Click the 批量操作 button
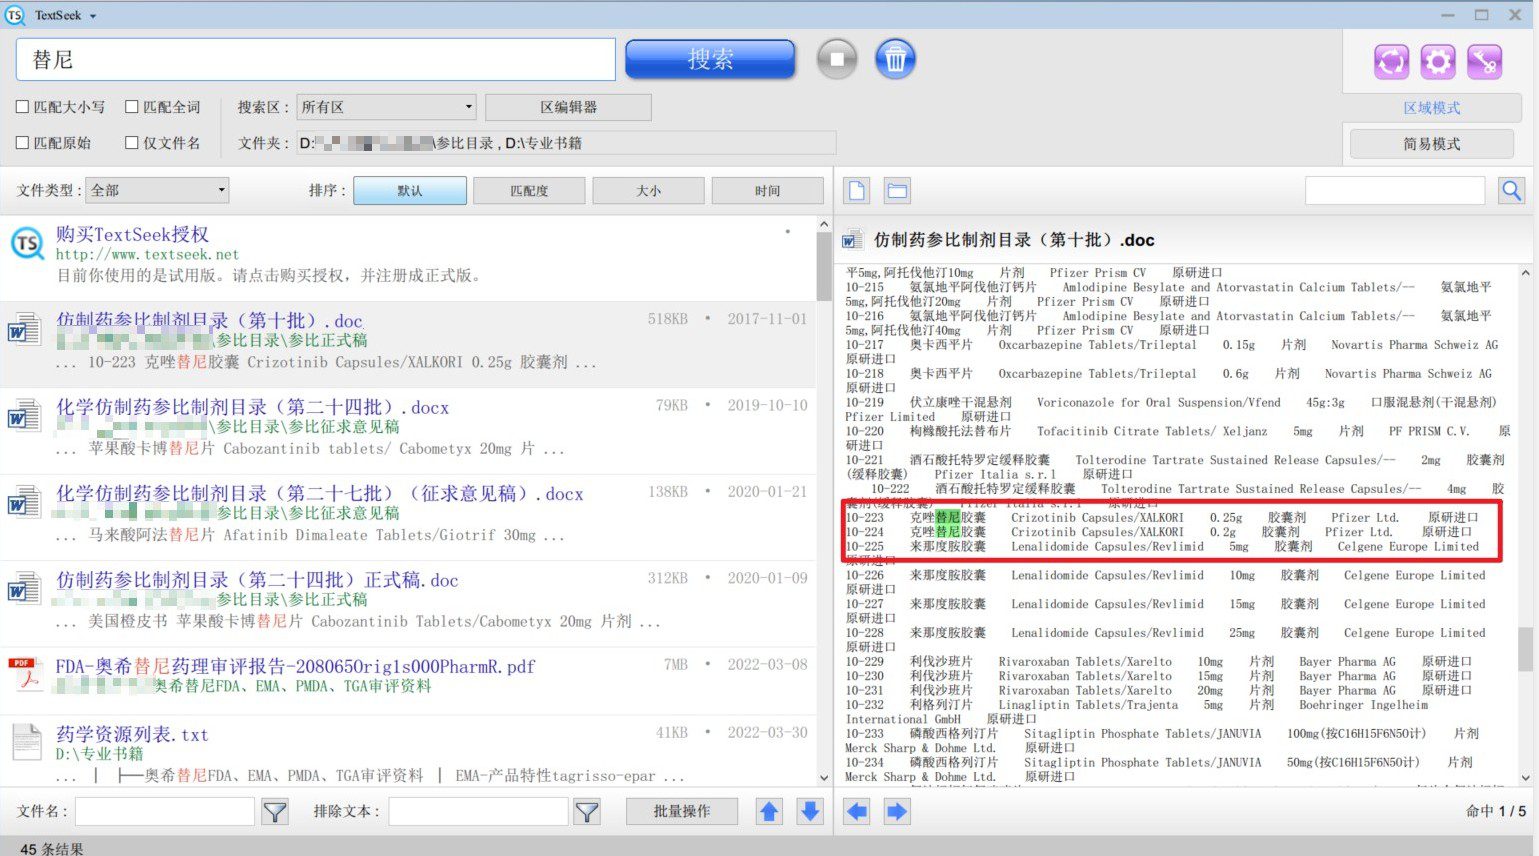 tap(682, 811)
